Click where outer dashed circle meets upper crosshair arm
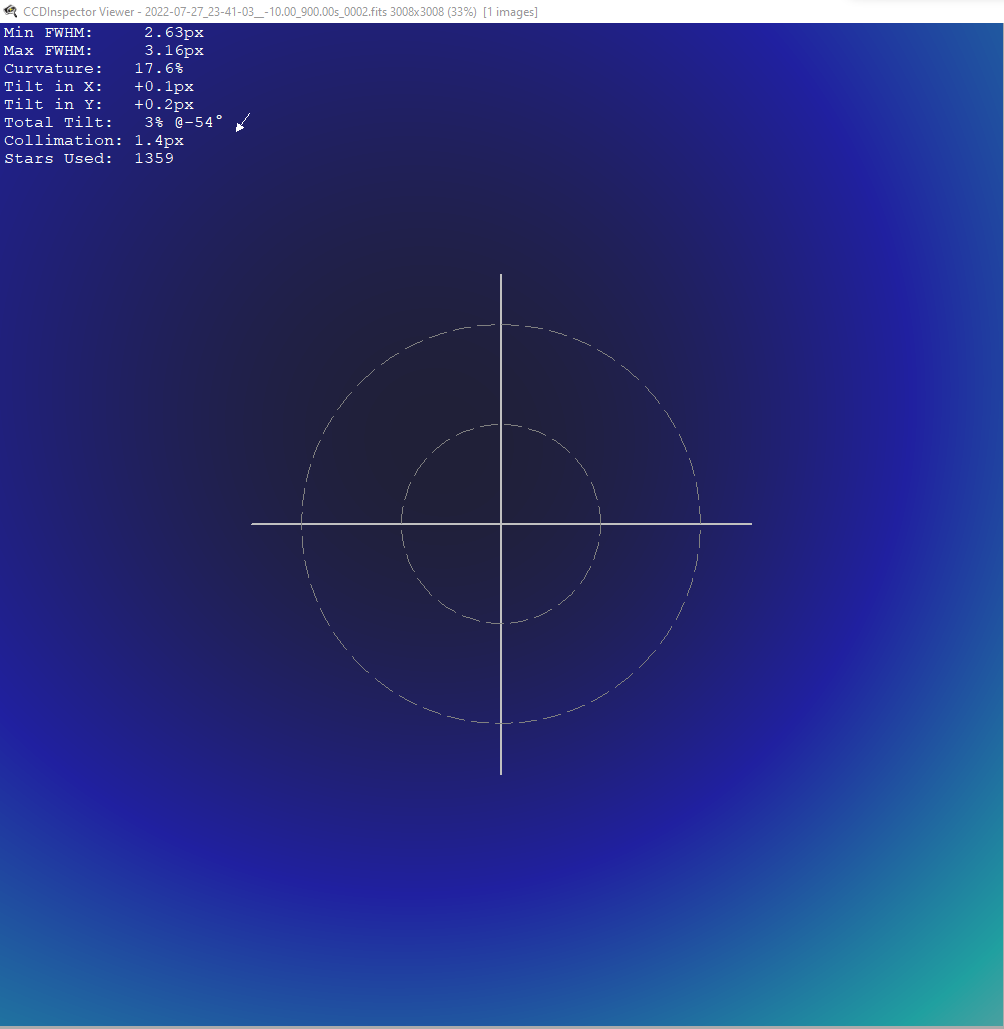Viewport: 1004px width, 1029px height. (501, 324)
